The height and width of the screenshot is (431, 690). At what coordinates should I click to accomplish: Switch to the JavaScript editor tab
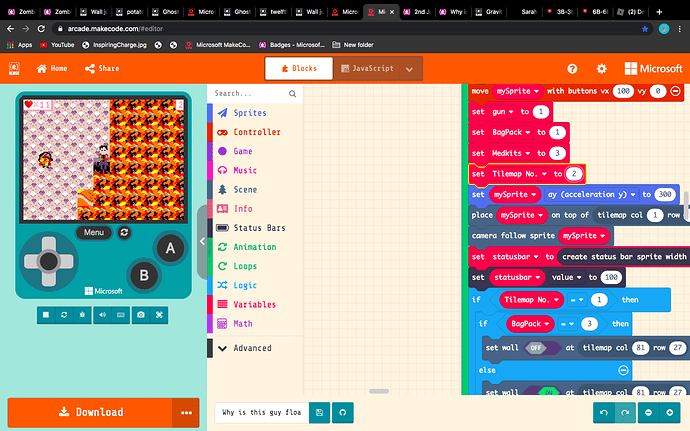(x=367, y=68)
